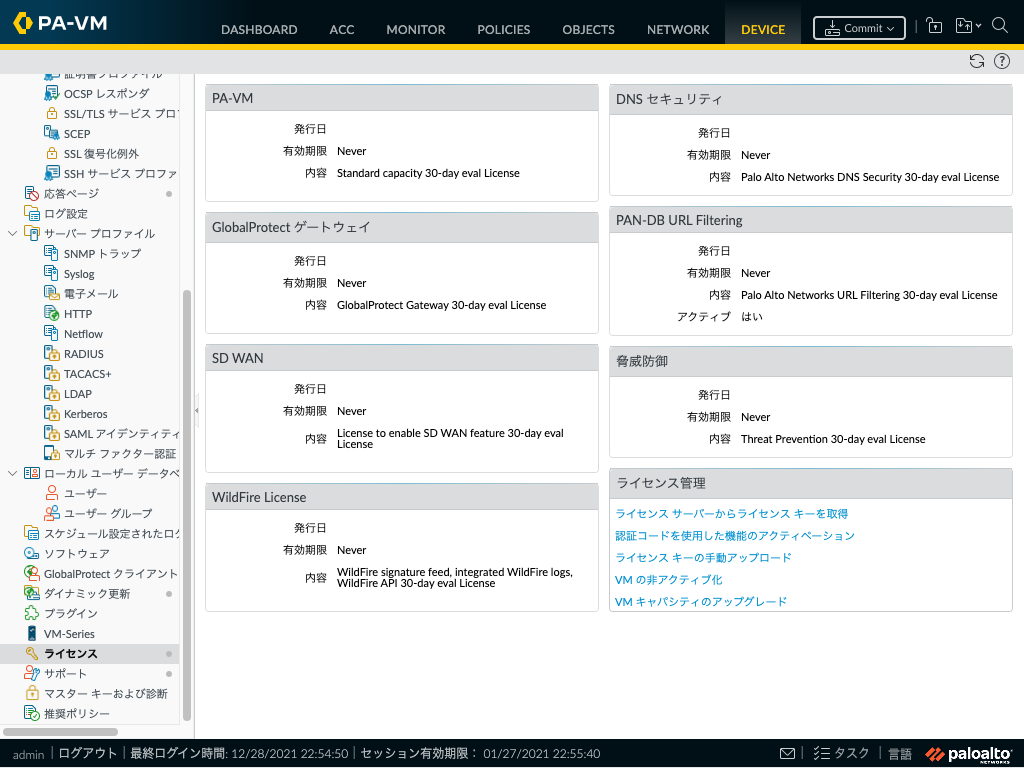Screen dimensions: 1024x768
Task: Click the sidebar horizontal scrollbar
Action: coord(61,732)
